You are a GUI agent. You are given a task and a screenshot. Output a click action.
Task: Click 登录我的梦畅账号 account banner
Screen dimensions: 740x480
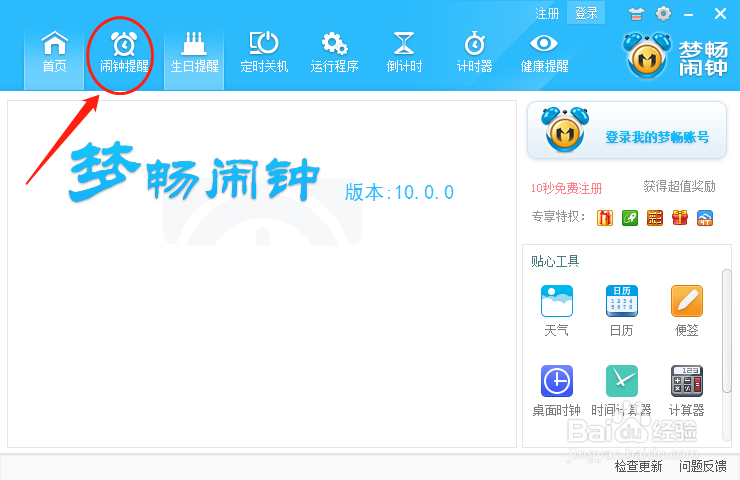[x=627, y=130]
